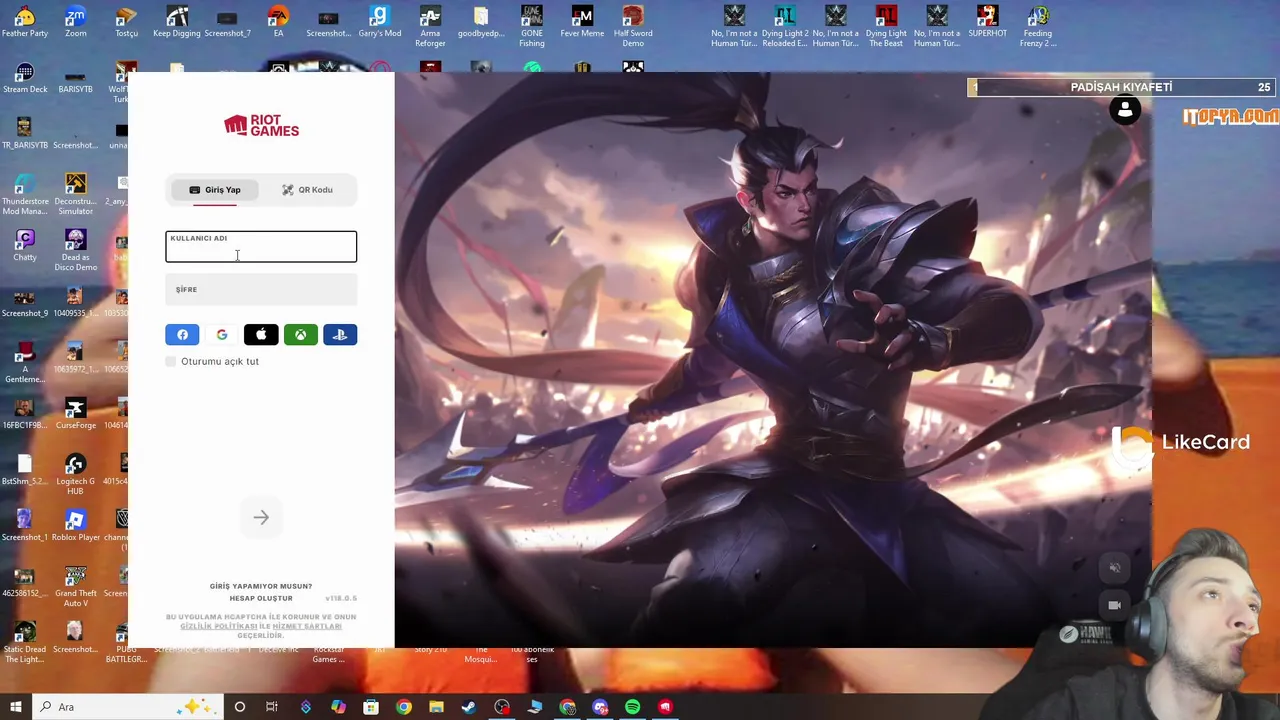Tick the 'Oturumu açık tut' checkbox
The height and width of the screenshot is (720, 1280).
tap(171, 361)
